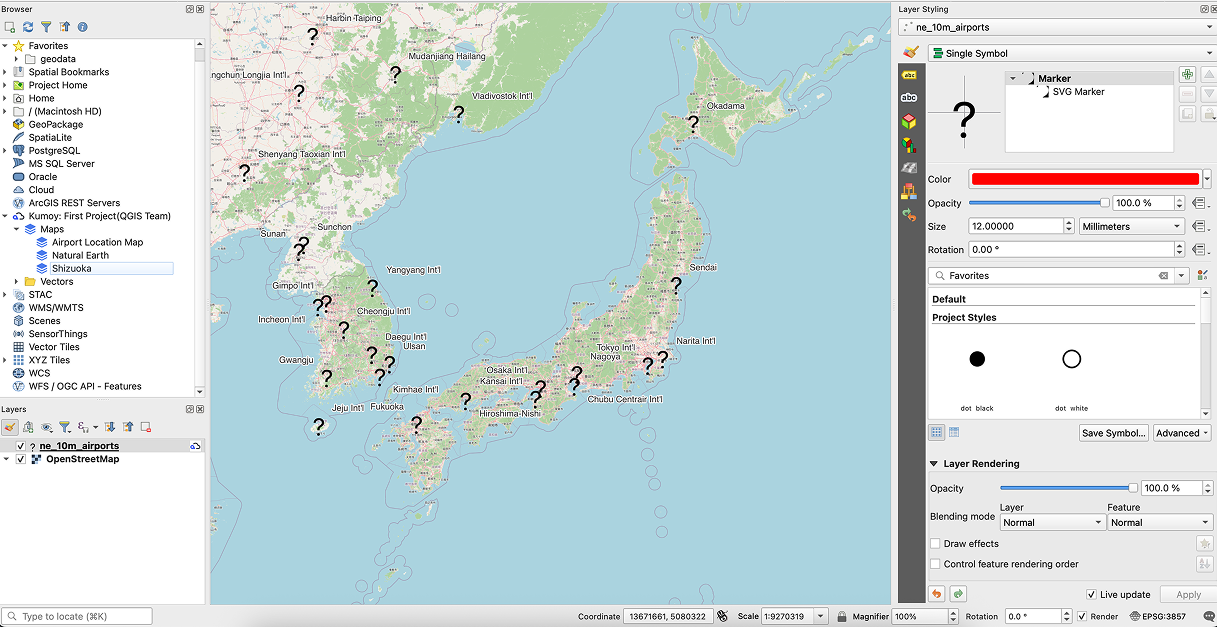Open the Millimeters size unit dropdown
This screenshot has width=1217, height=627.
pos(1132,226)
